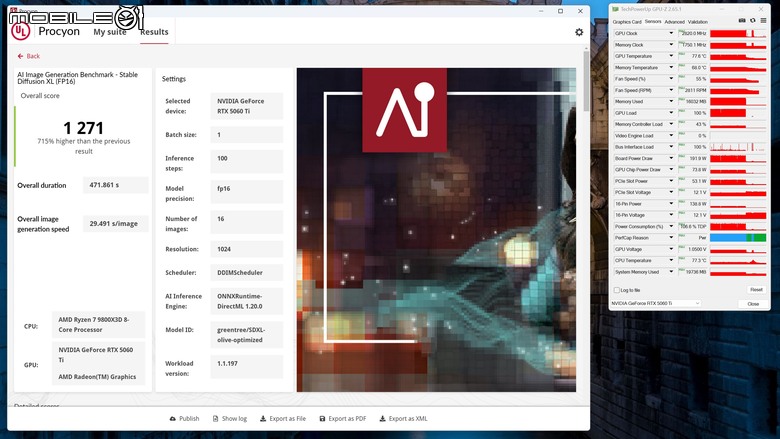This screenshot has height=439, width=780.
Task: Expand GPU Temperature sensor dropdown
Action: (671, 56)
